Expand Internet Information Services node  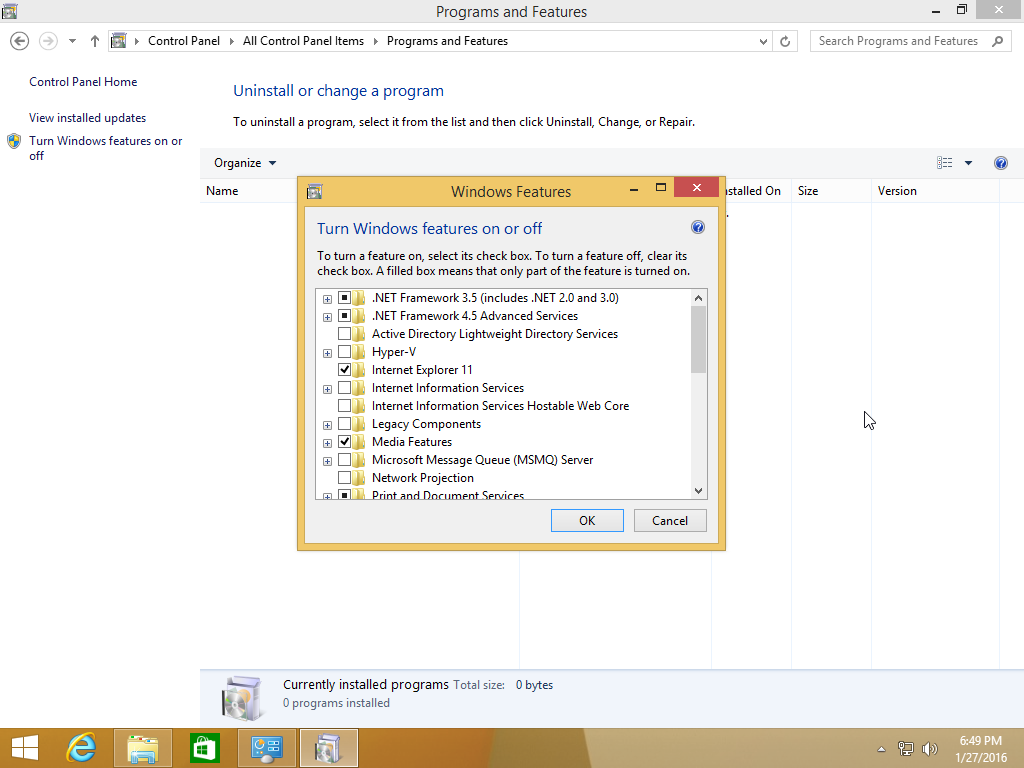(327, 389)
